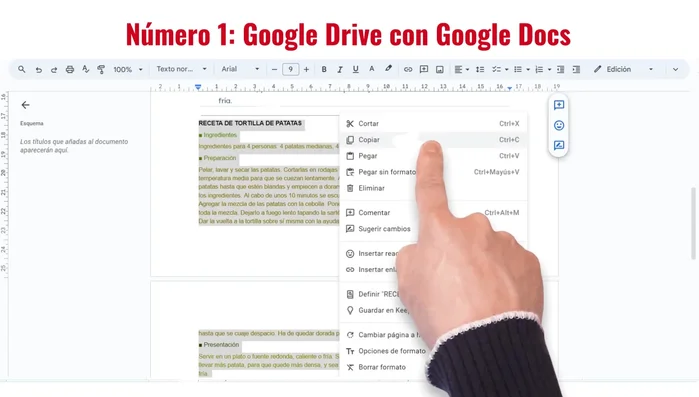Choose the Definir menu entry
The height and width of the screenshot is (397, 699).
[x=433, y=294]
